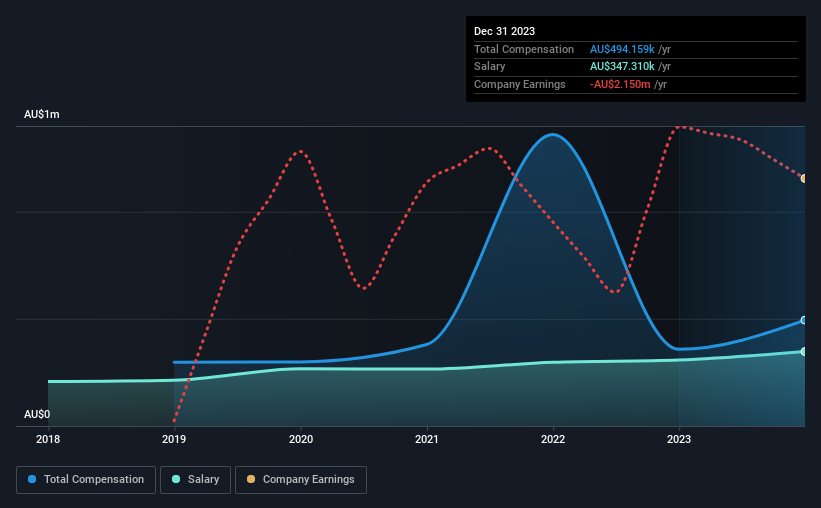Click the blue dot in Total Compensation legend

click(32, 479)
